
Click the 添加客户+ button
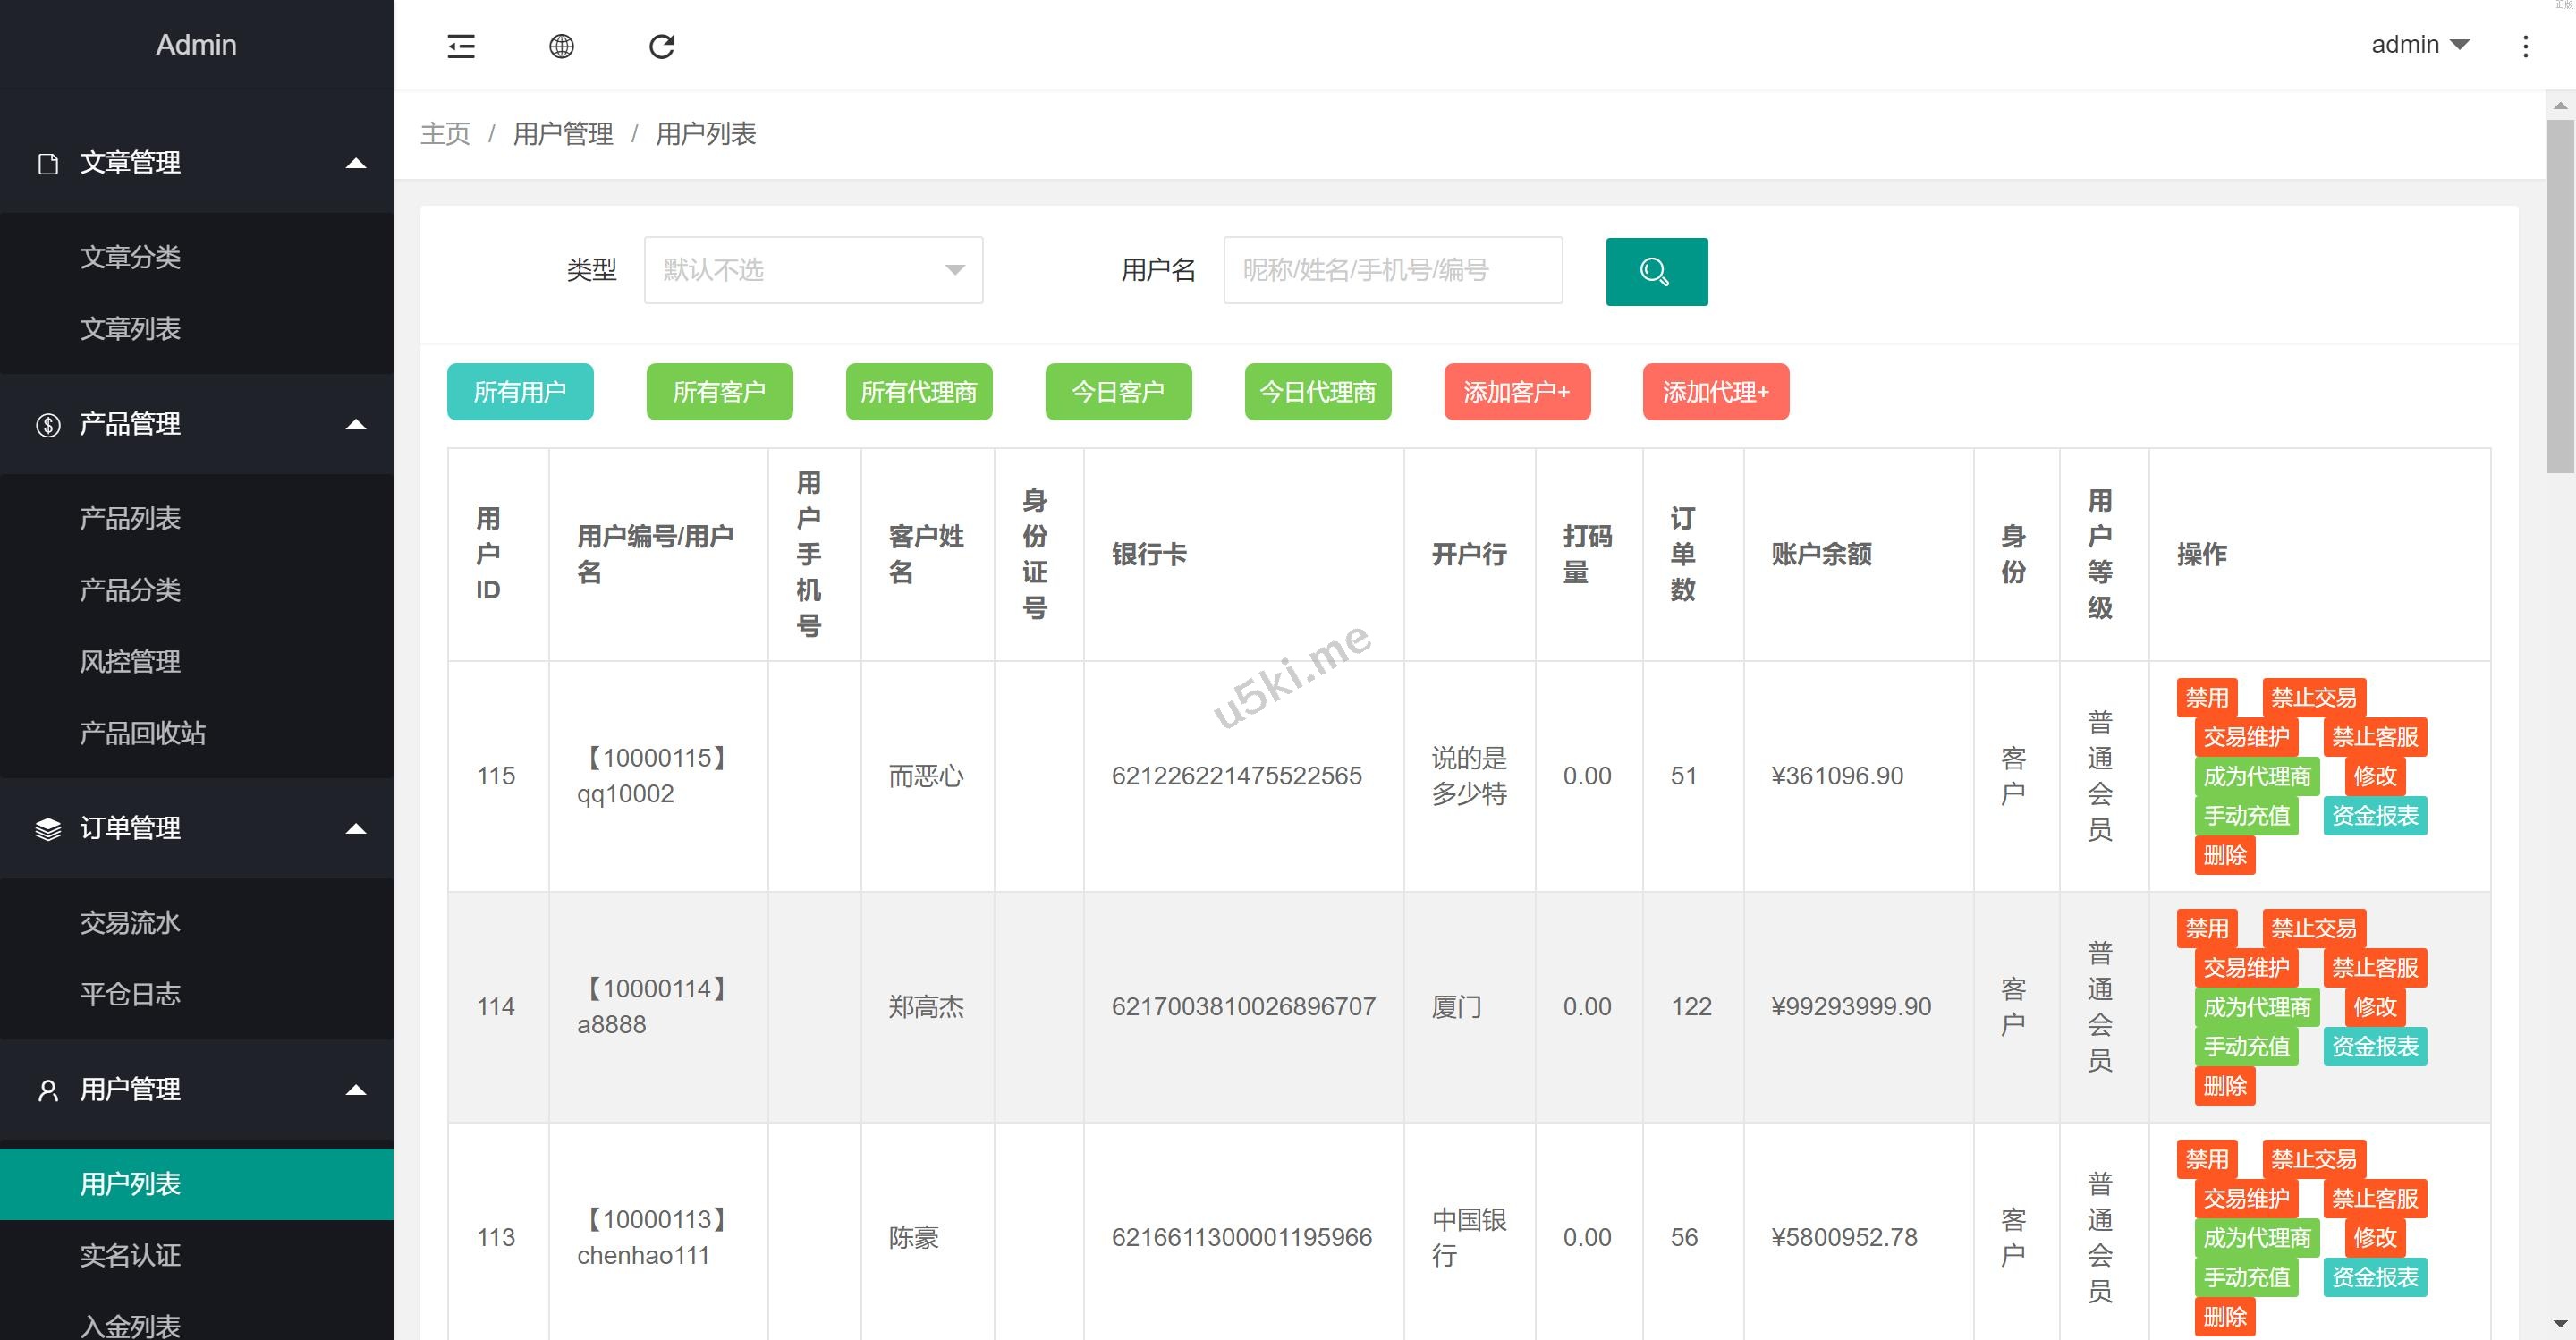1516,392
